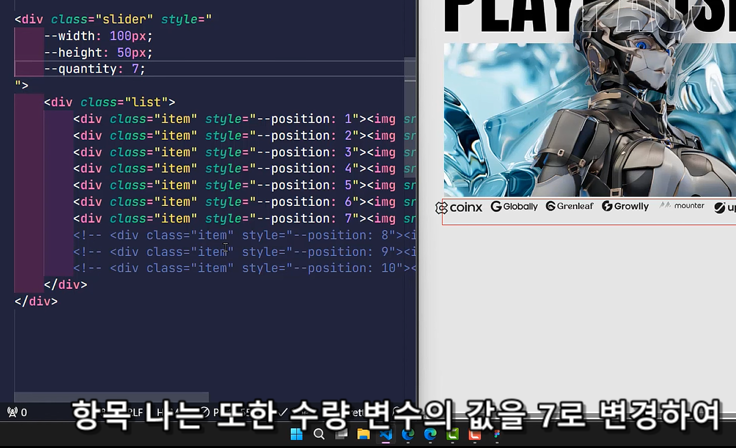Screen dimensions: 736x448
Task: Click the Globally logo in the slider
Action: pyautogui.click(x=514, y=206)
